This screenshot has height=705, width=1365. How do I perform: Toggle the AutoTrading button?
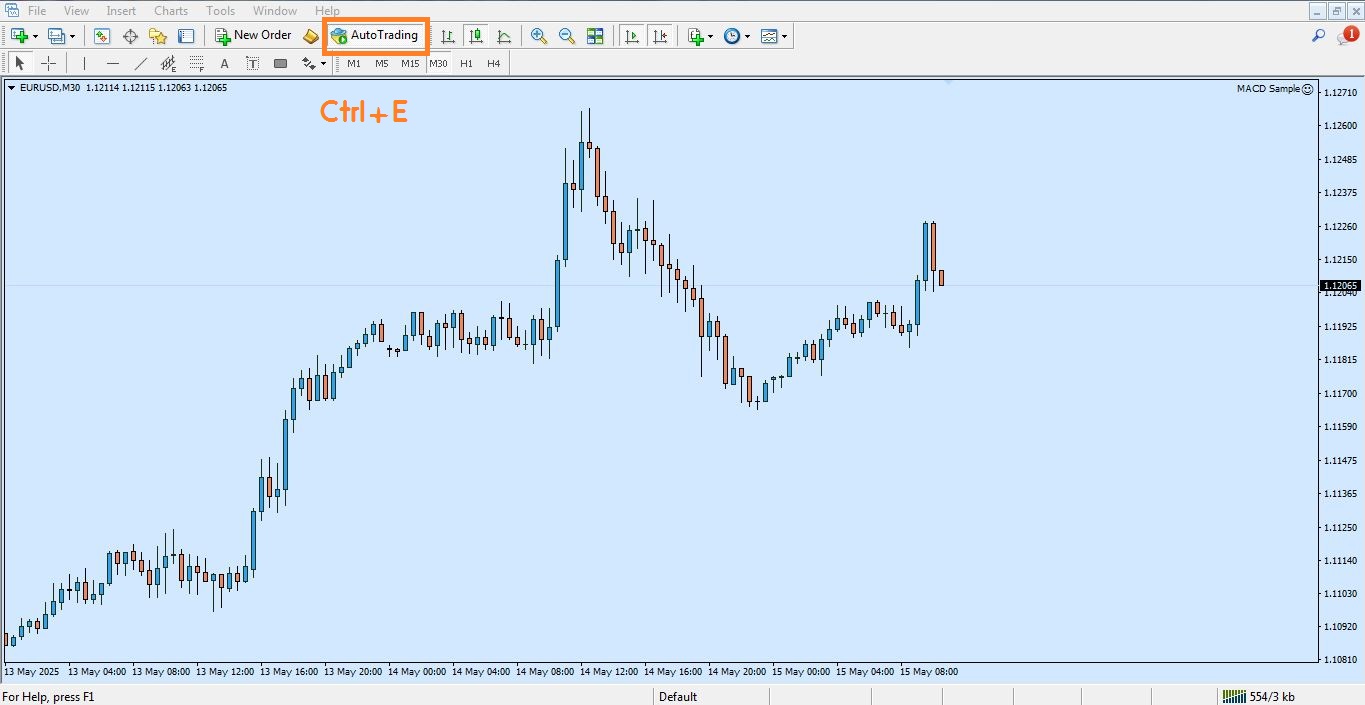click(375, 36)
